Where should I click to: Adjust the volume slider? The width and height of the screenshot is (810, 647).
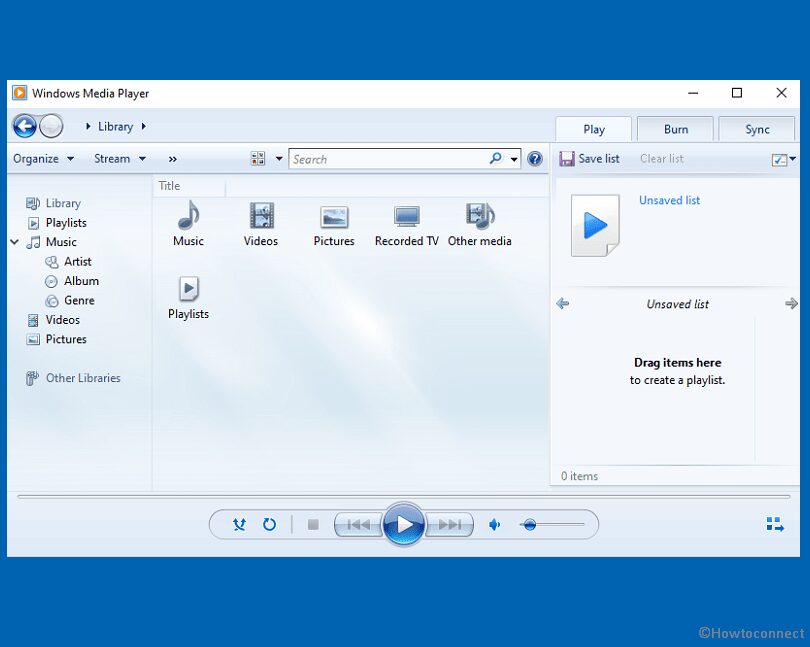point(552,525)
